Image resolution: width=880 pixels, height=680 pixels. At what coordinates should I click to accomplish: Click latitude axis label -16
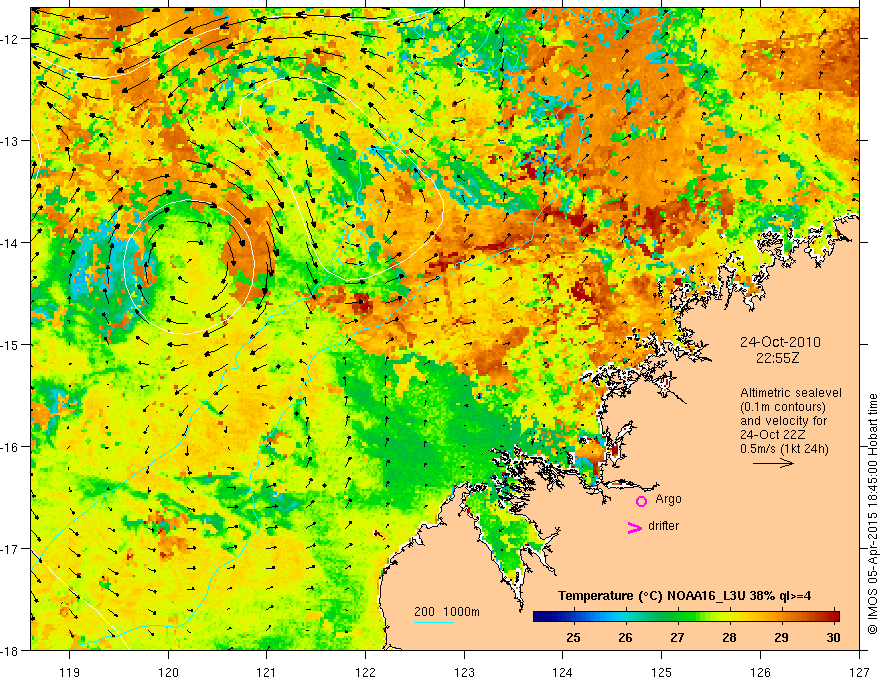coord(12,447)
